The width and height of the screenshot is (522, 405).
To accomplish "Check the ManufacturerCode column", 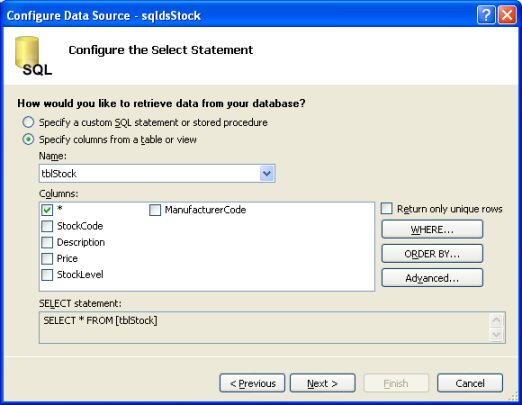I will [x=155, y=210].
